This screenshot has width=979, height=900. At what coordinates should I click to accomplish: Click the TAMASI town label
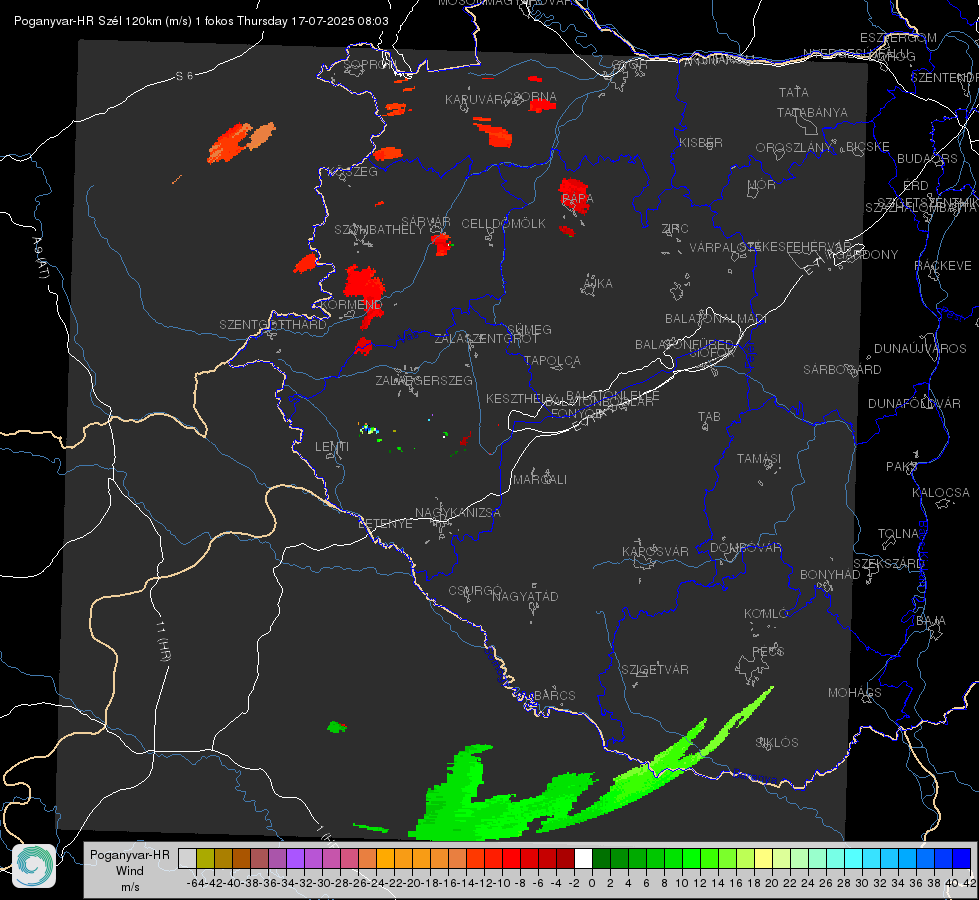pyautogui.click(x=759, y=458)
